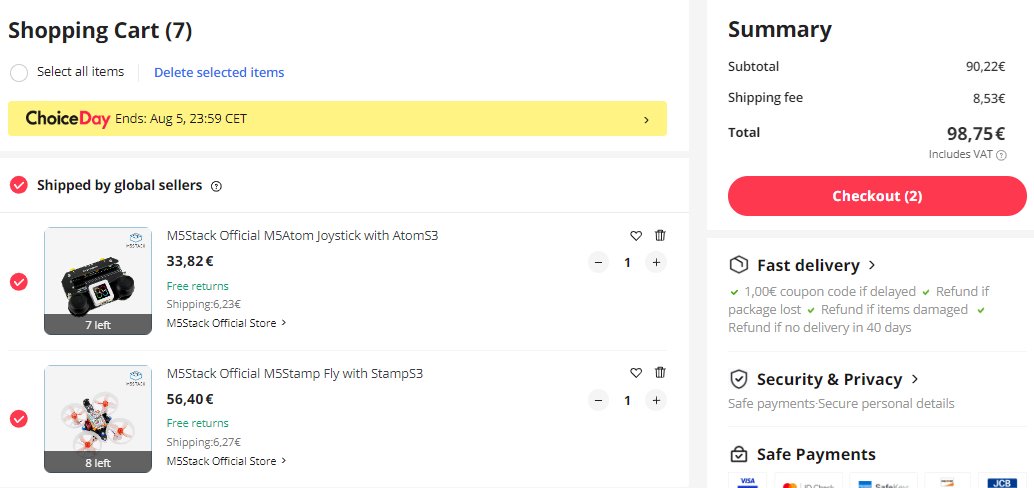
Task: Click the SafeKey payment logo
Action: (884, 482)
